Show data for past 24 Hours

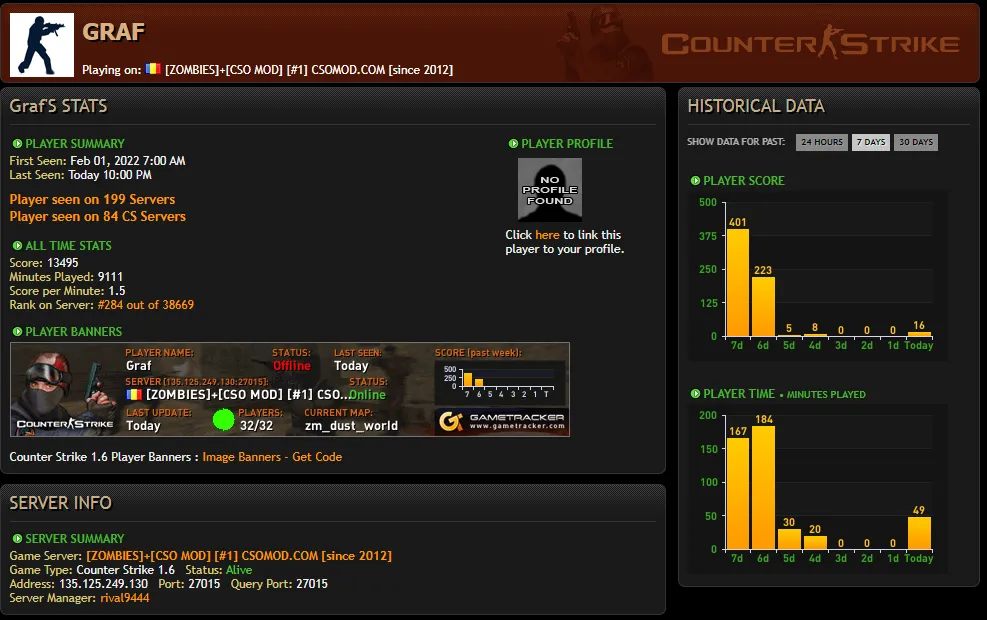[x=821, y=142]
